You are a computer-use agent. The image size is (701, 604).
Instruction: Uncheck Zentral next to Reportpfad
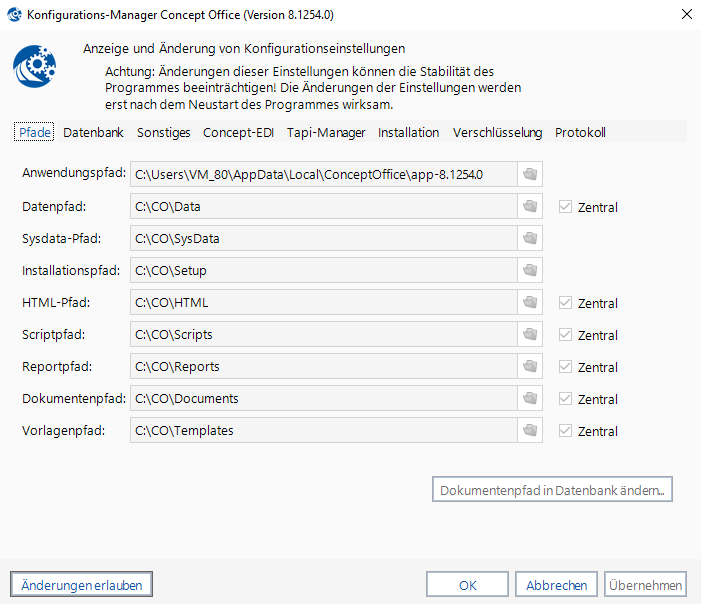(566, 367)
